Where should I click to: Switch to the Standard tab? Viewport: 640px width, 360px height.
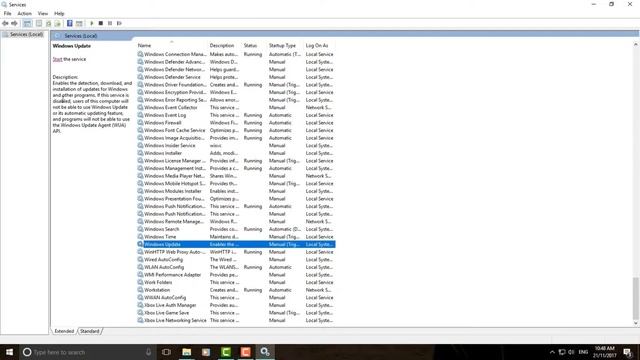click(x=89, y=331)
